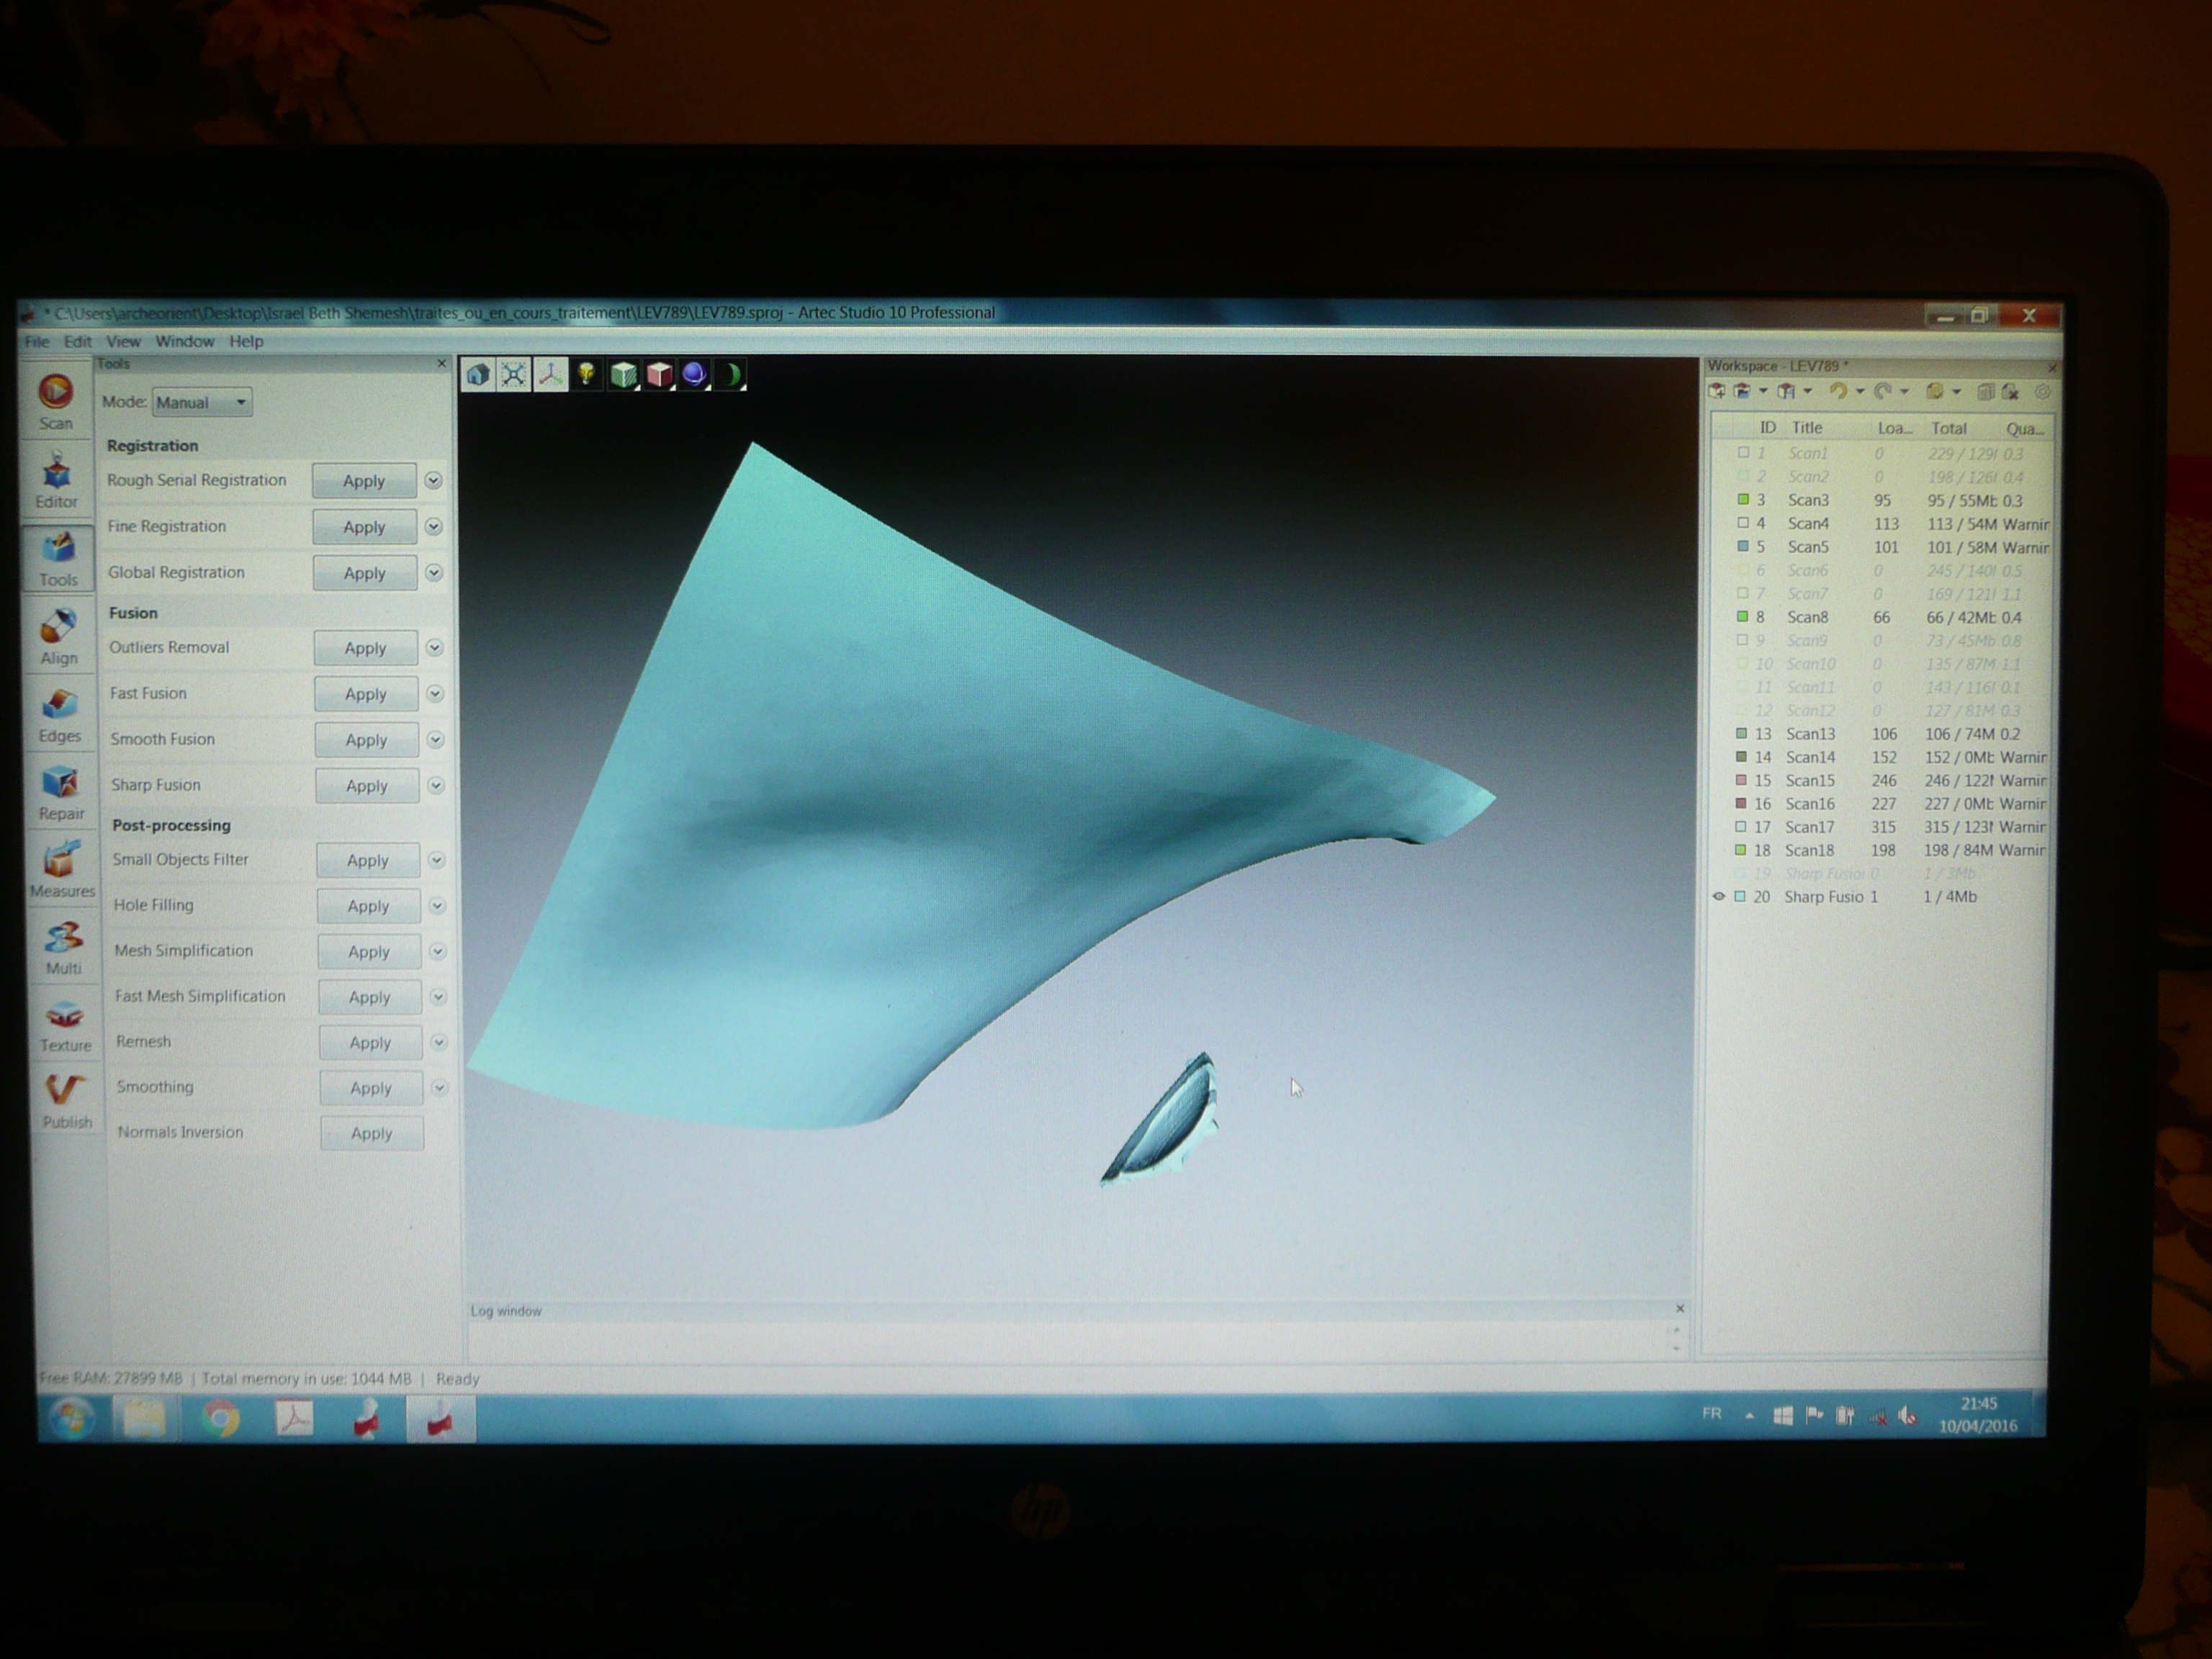Close the Tools panel
The height and width of the screenshot is (1659, 2212).
(442, 363)
